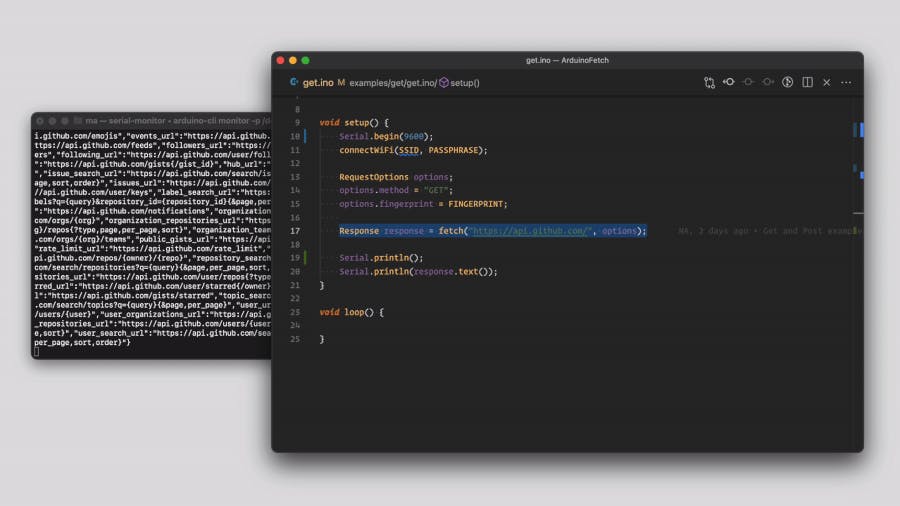900x506 pixels.
Task: Close the ArduinoFetch window with red button
Action: (280, 60)
